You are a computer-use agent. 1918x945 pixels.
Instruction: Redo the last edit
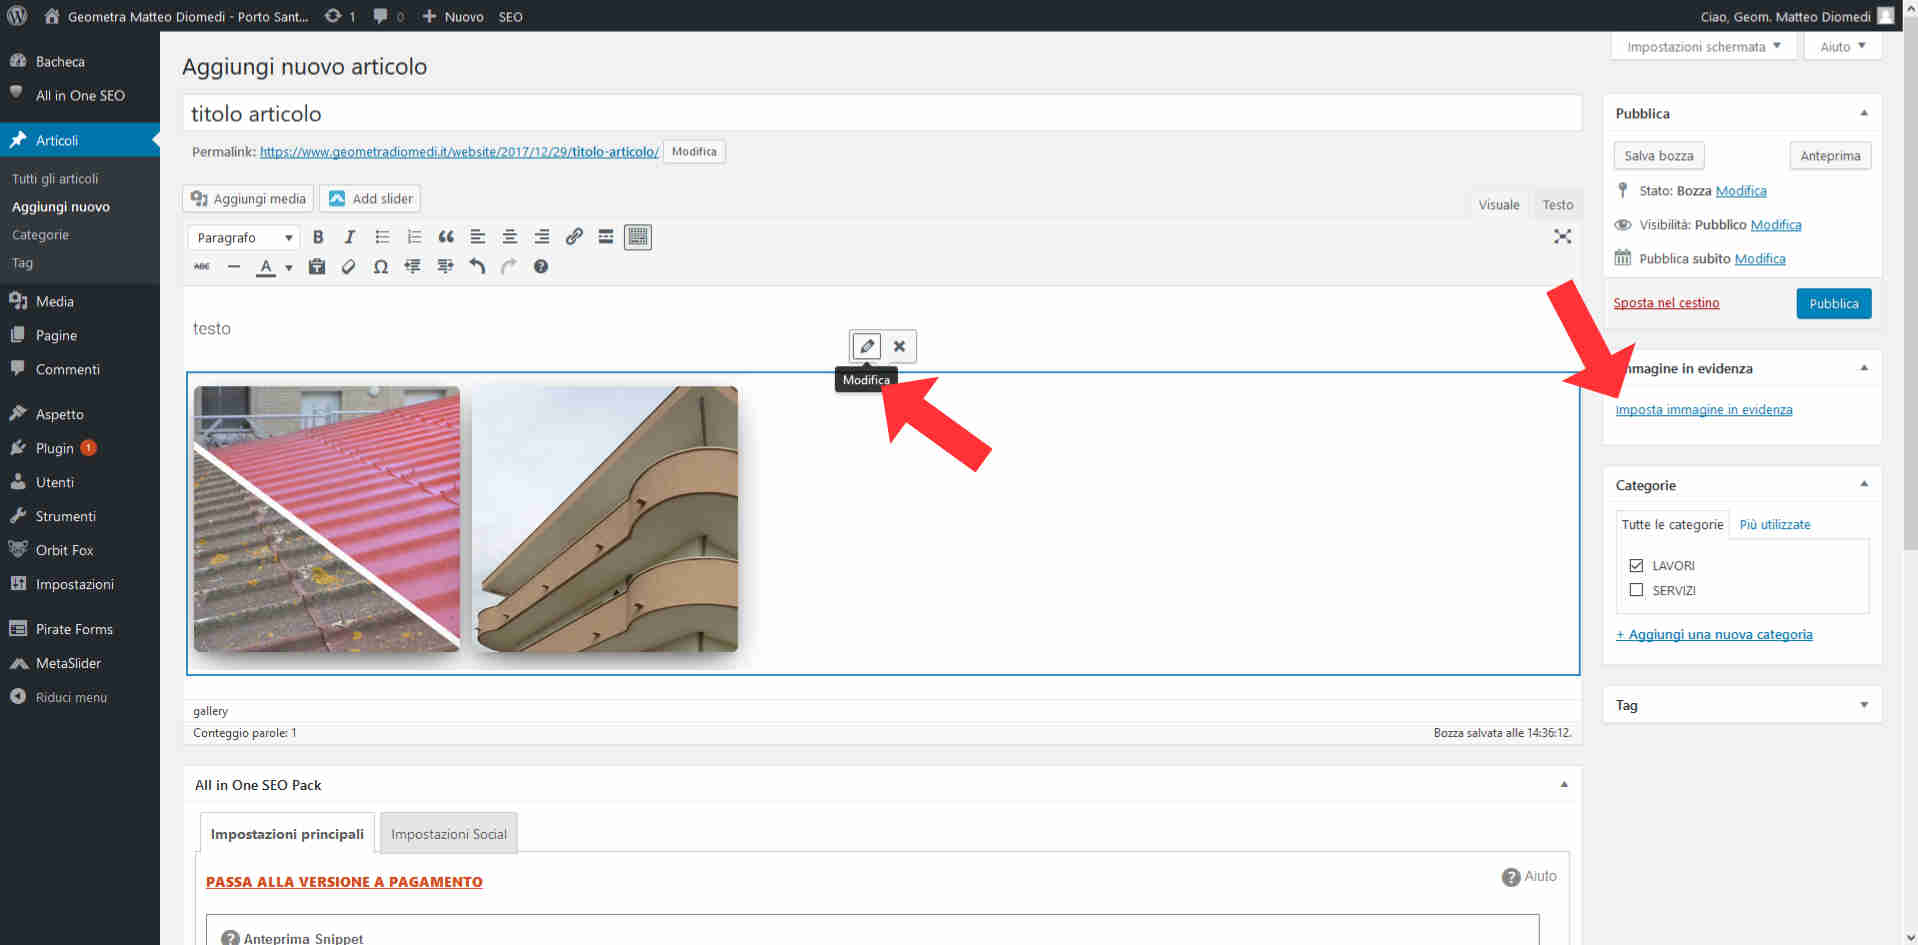[x=509, y=267]
